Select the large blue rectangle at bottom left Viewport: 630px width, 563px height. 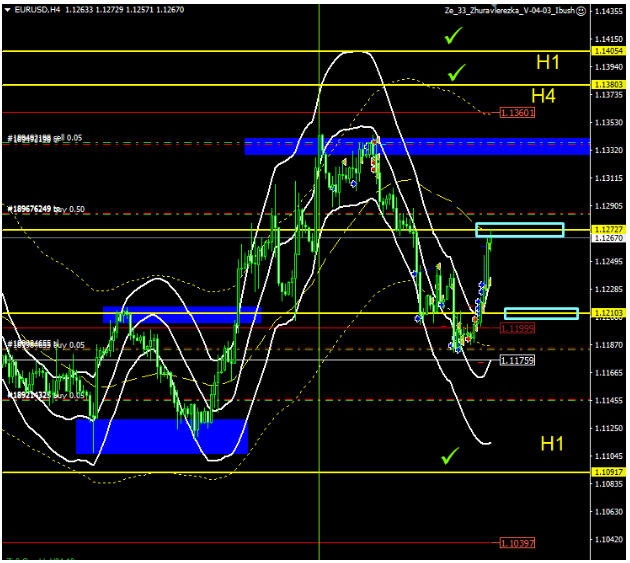(x=161, y=436)
